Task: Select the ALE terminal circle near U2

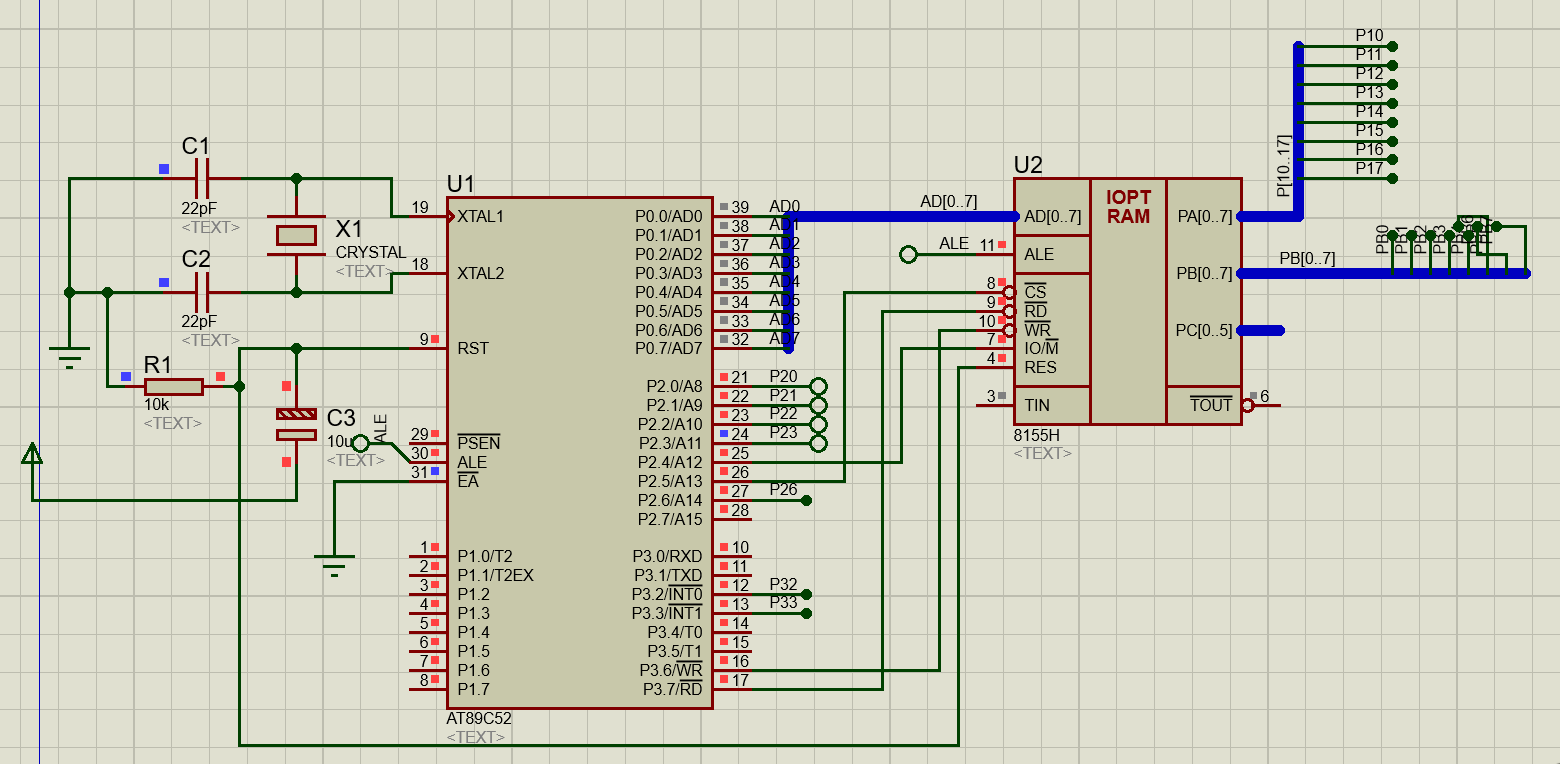Action: coord(908,255)
